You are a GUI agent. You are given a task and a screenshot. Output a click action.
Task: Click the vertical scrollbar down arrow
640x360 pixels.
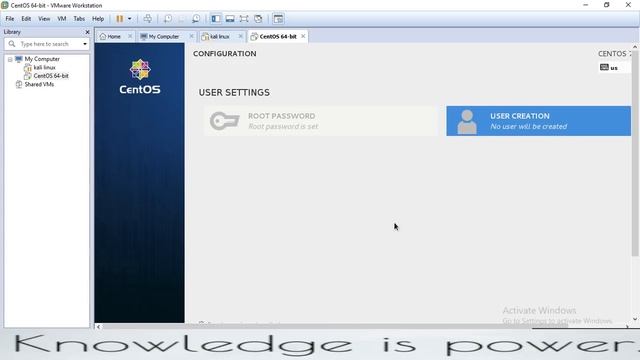635,319
